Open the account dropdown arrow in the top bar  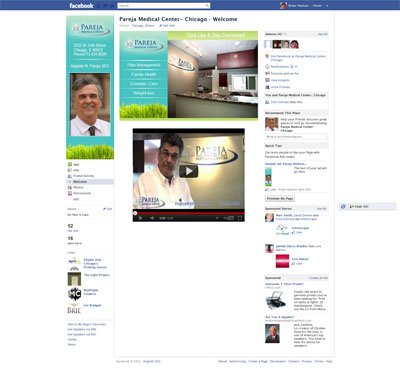tap(327, 6)
